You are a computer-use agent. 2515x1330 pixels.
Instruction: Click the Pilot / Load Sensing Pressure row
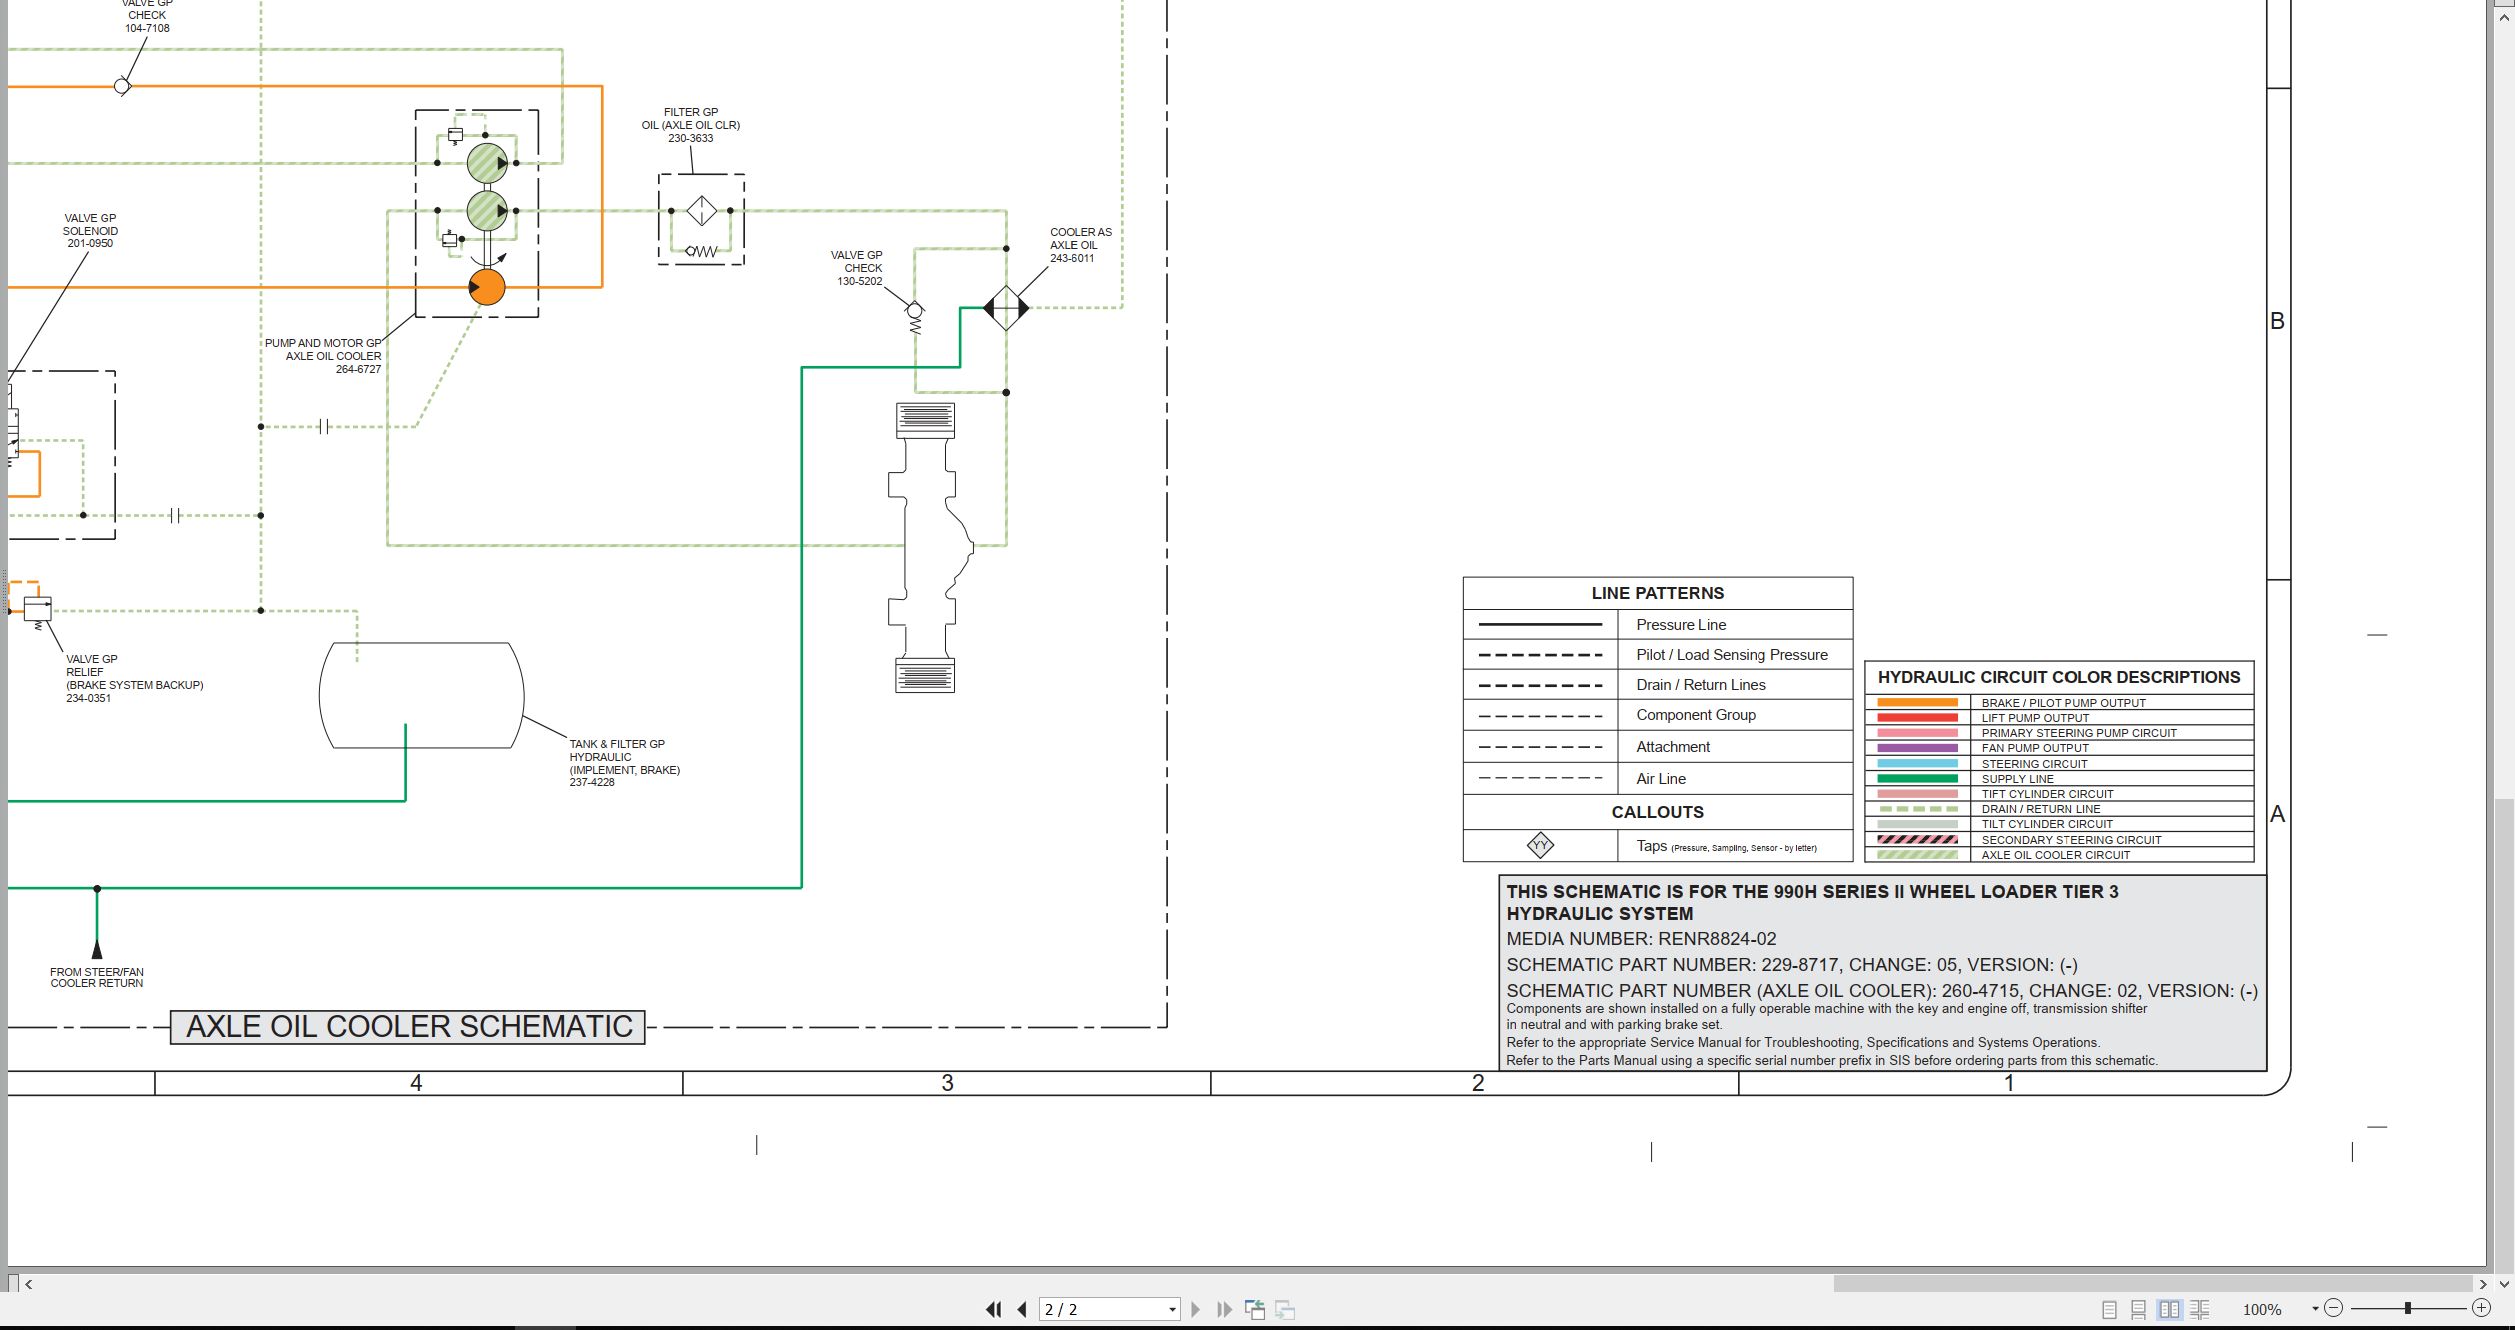[1657, 655]
